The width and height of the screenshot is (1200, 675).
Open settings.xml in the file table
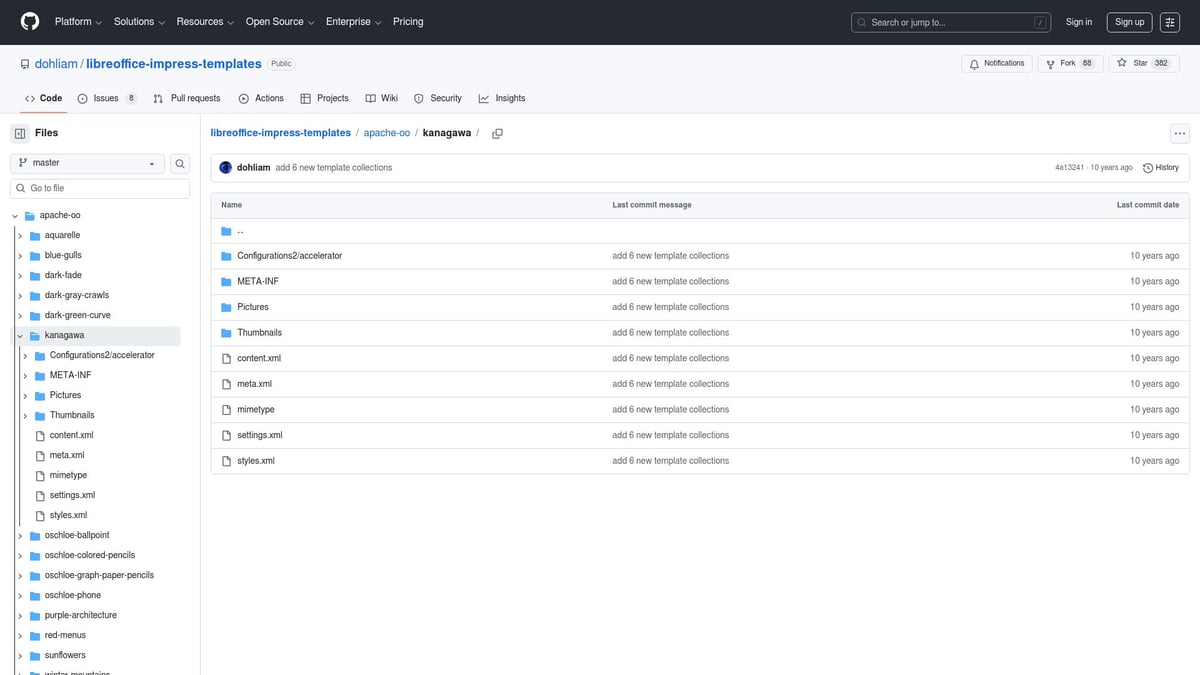[x=260, y=435]
